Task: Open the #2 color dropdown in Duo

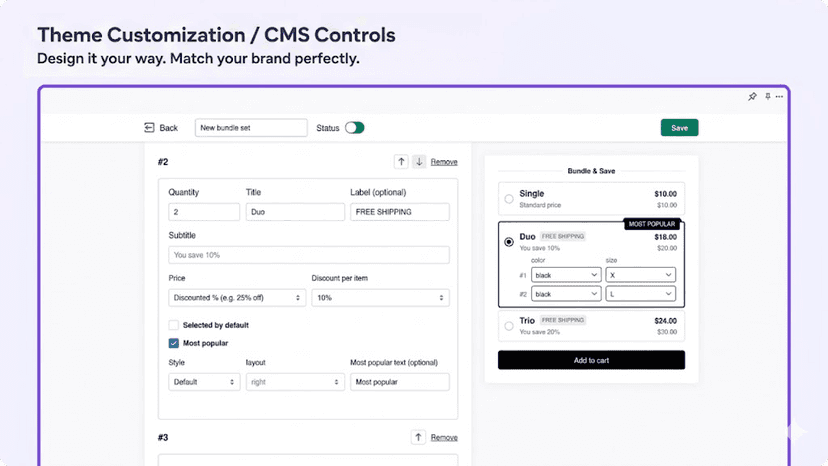Action: (x=566, y=294)
